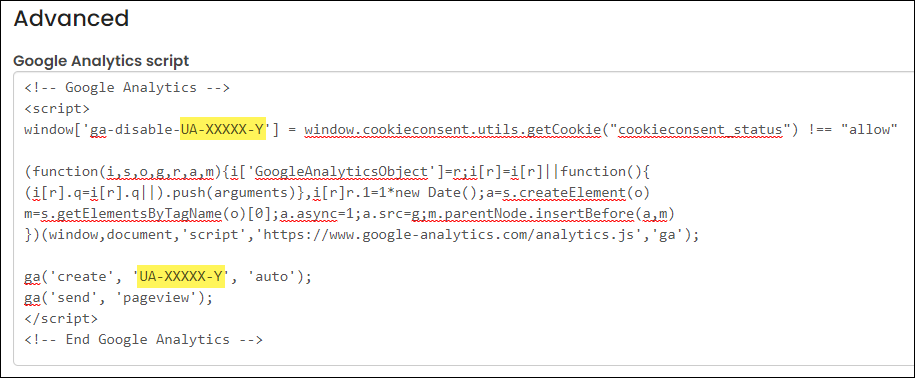915x378 pixels.
Task: Click the "cookieconsent_status" string in the code
Action: point(698,130)
